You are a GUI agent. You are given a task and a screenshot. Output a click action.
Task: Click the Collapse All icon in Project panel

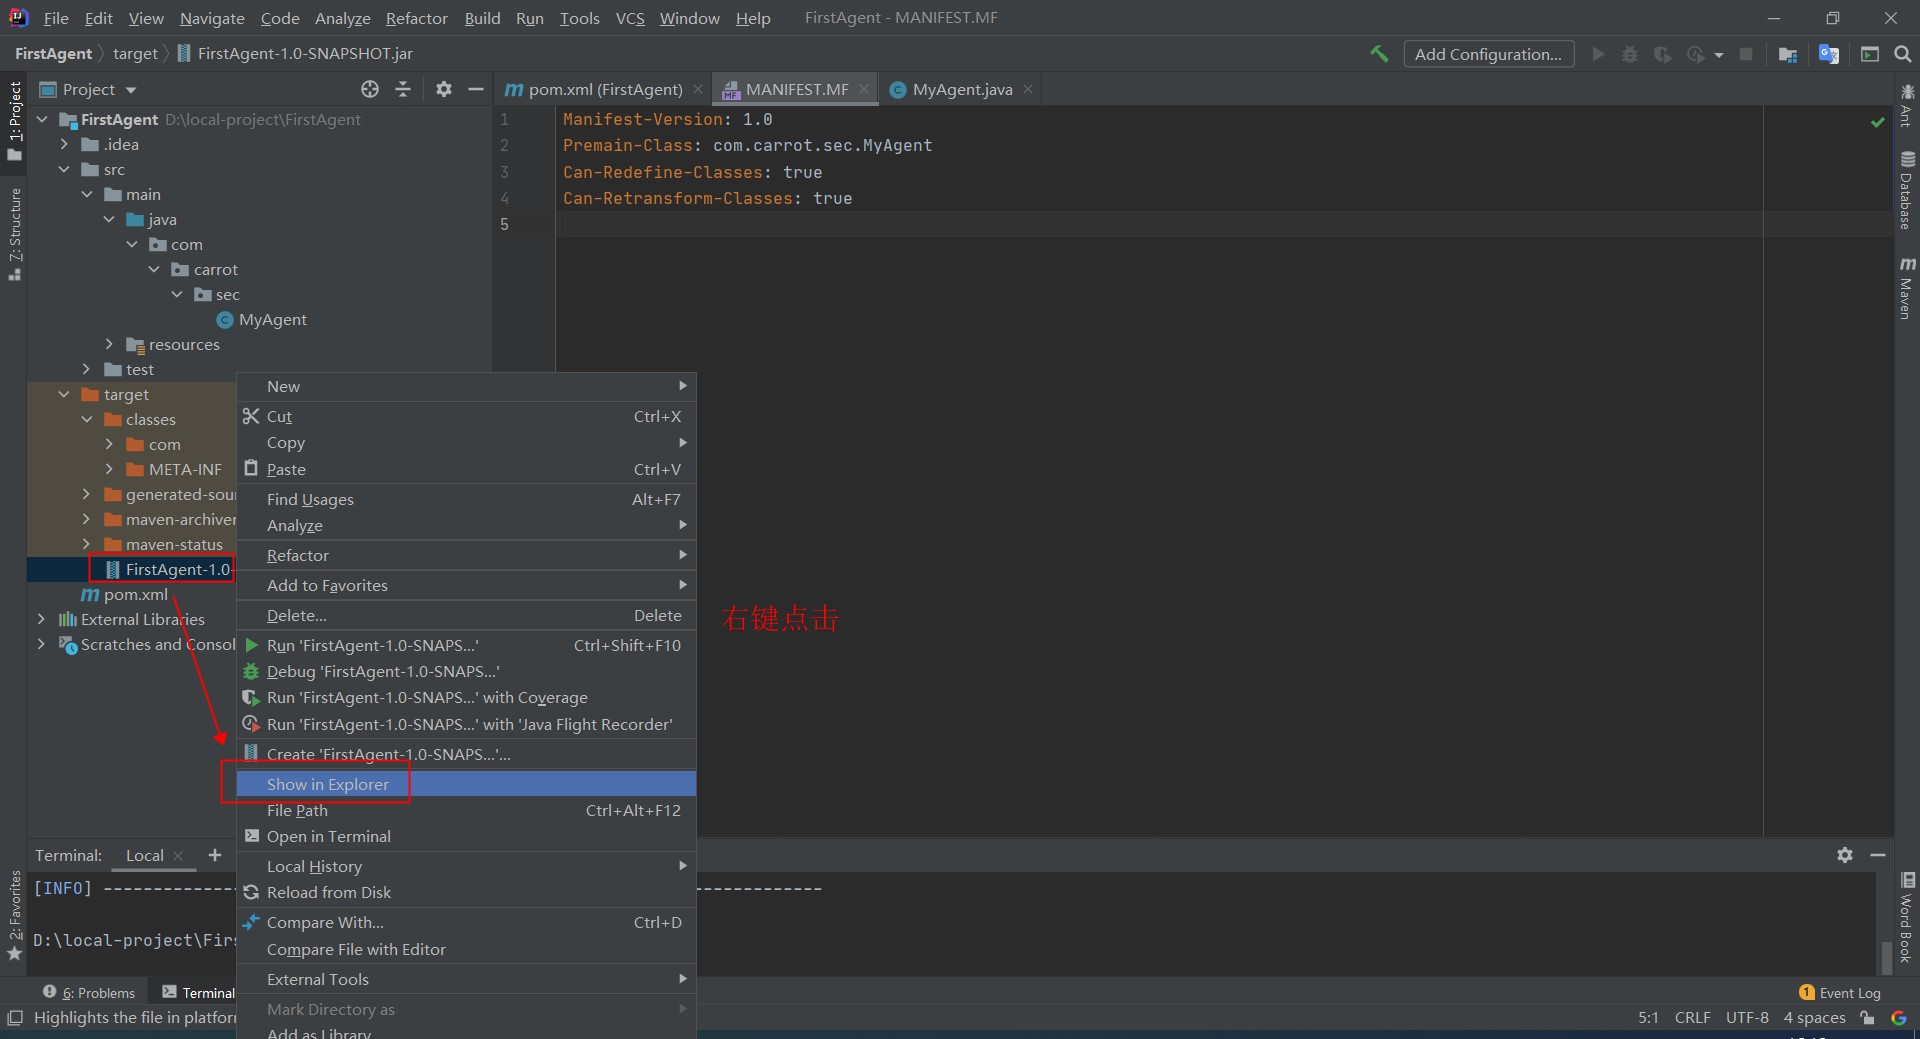coord(403,89)
